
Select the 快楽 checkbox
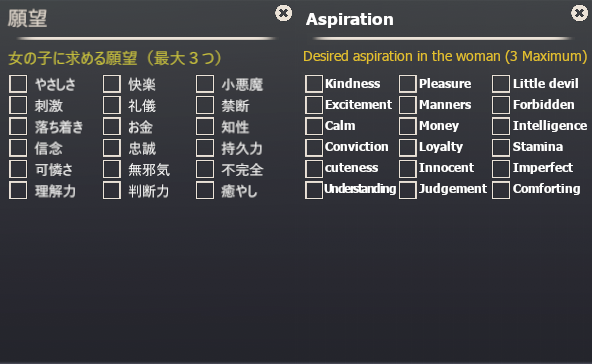click(112, 84)
